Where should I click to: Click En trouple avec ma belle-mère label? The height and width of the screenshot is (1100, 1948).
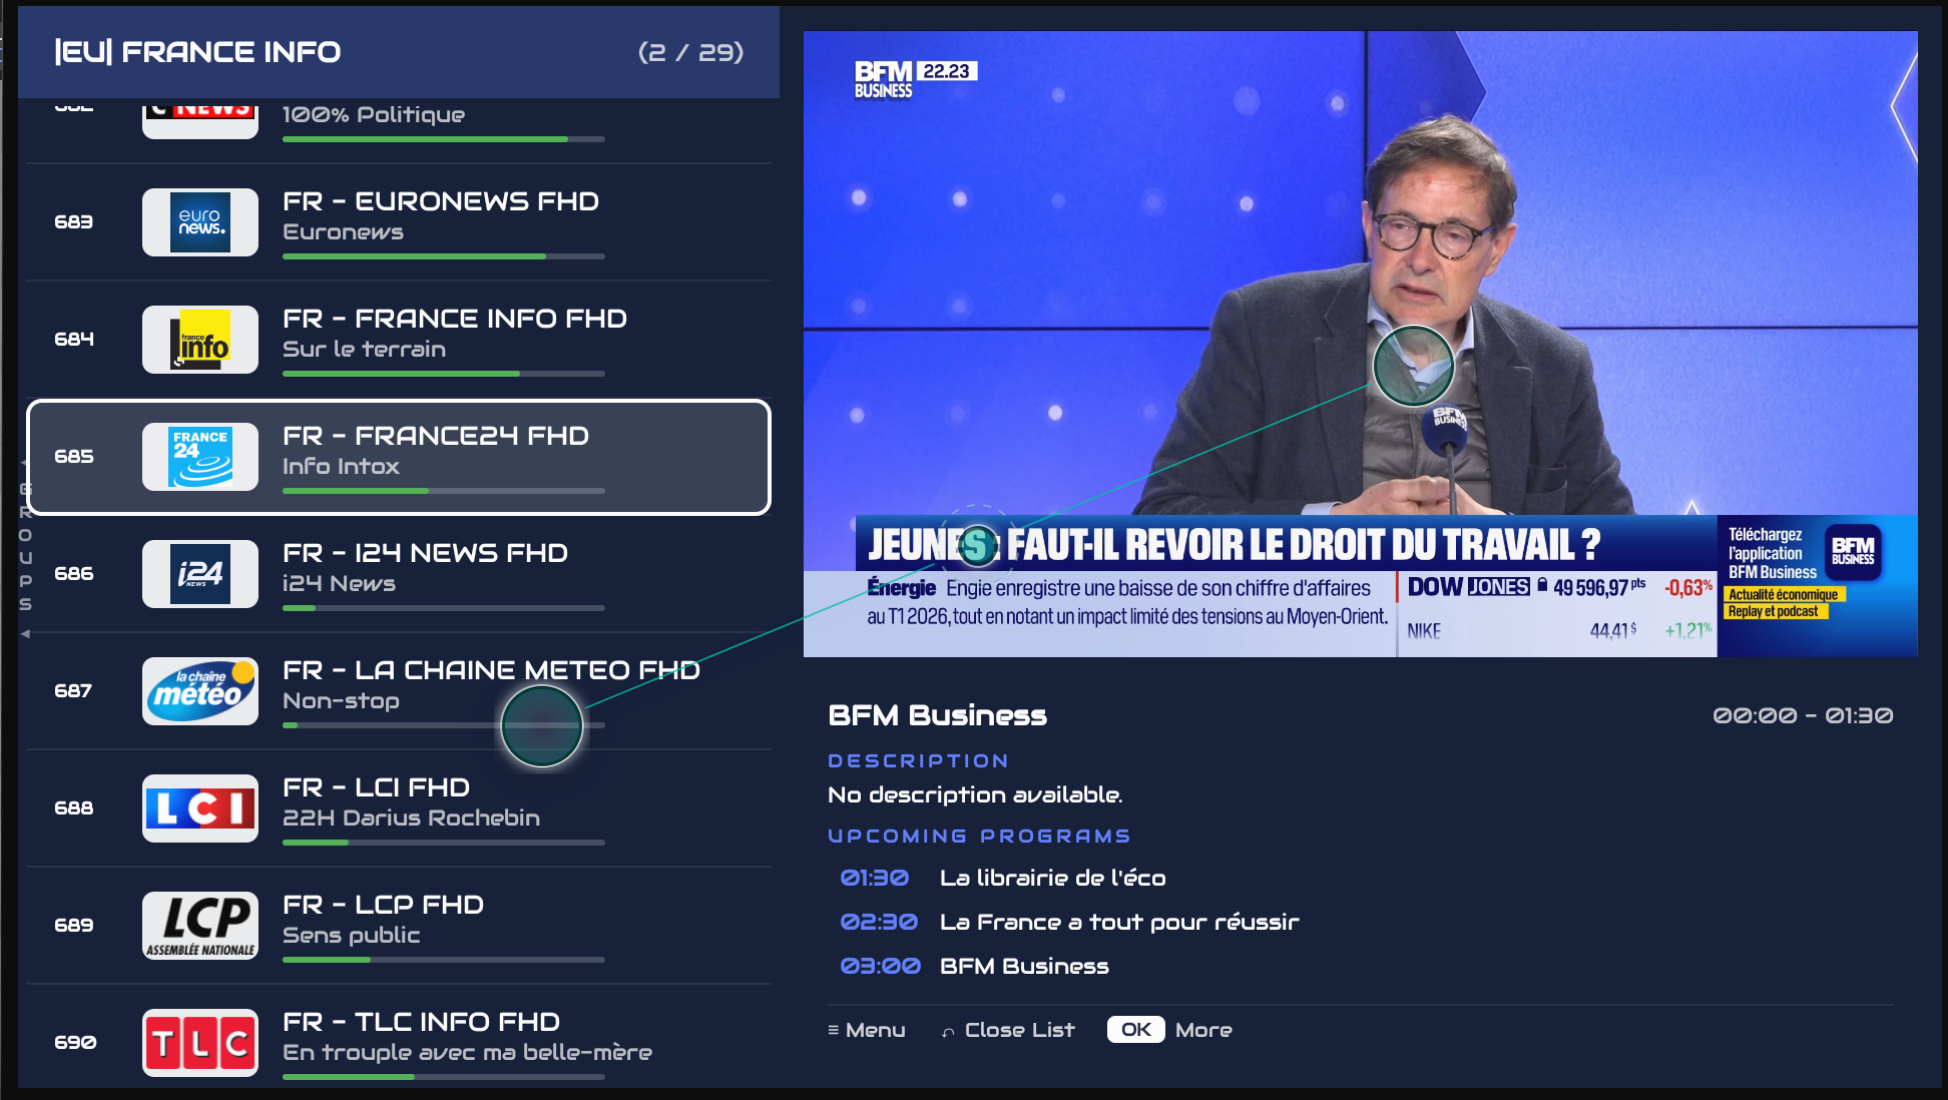click(467, 1053)
